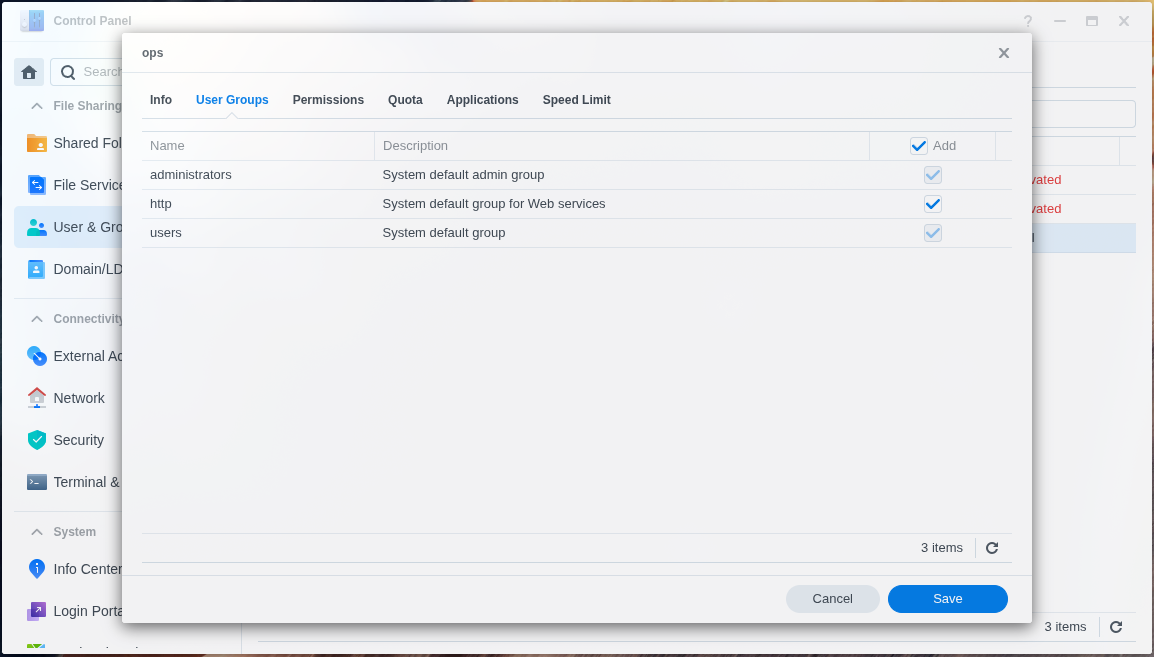The height and width of the screenshot is (657, 1154).
Task: Collapse the System section
Action: pyautogui.click(x=36, y=532)
